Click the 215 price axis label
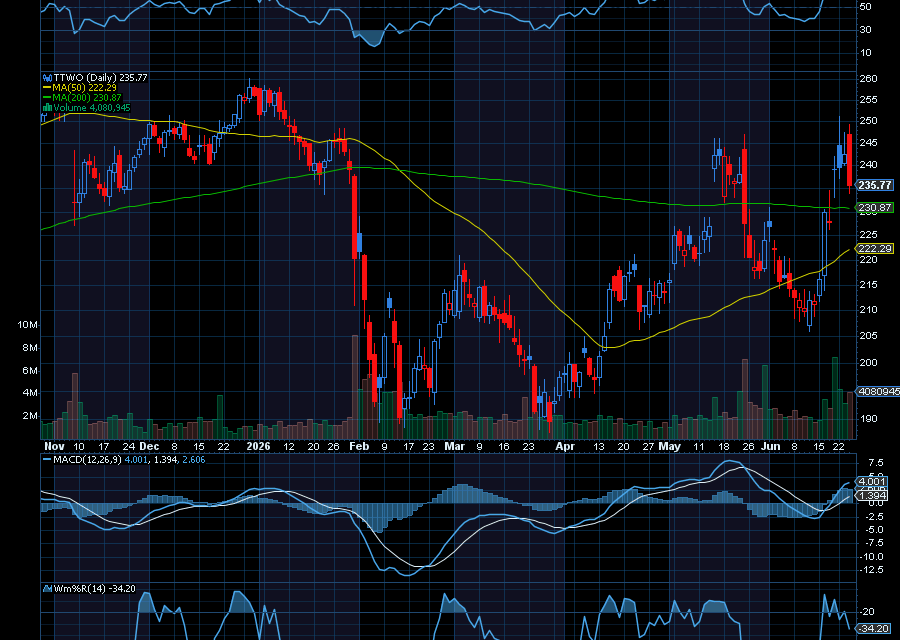900x640 pixels. (x=869, y=285)
